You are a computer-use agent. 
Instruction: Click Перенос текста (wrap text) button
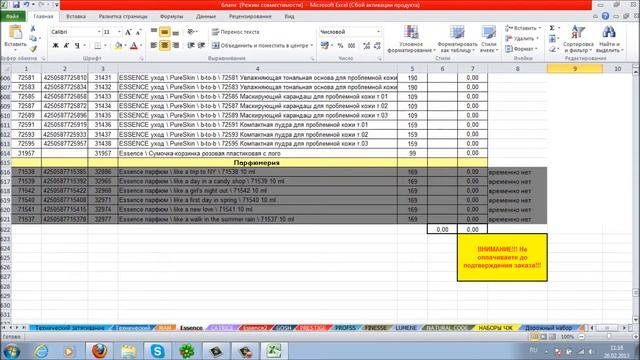(x=236, y=32)
